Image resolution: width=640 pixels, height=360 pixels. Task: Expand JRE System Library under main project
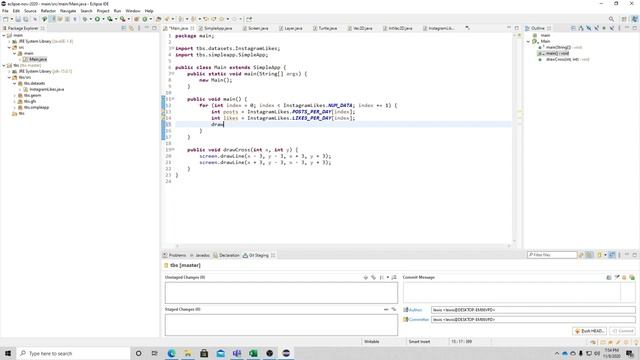pyautogui.click(x=9, y=41)
